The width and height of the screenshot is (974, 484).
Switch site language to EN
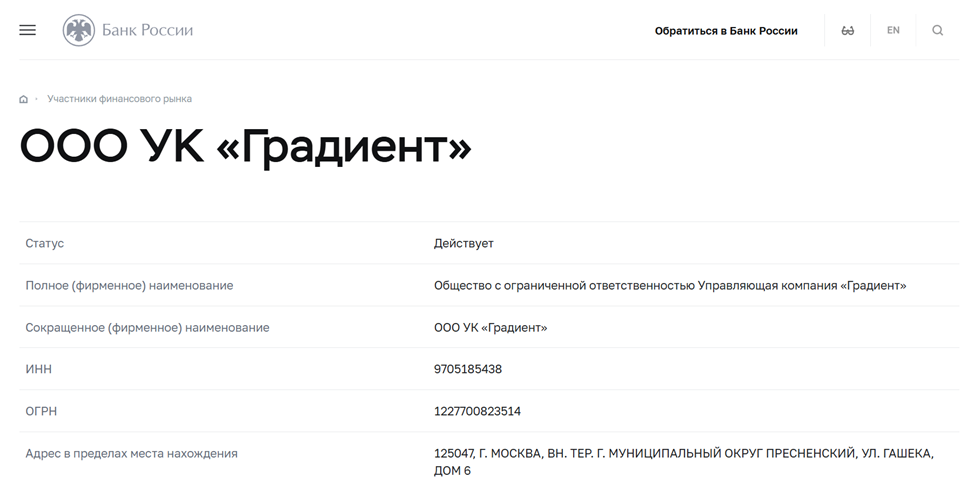[x=893, y=30]
